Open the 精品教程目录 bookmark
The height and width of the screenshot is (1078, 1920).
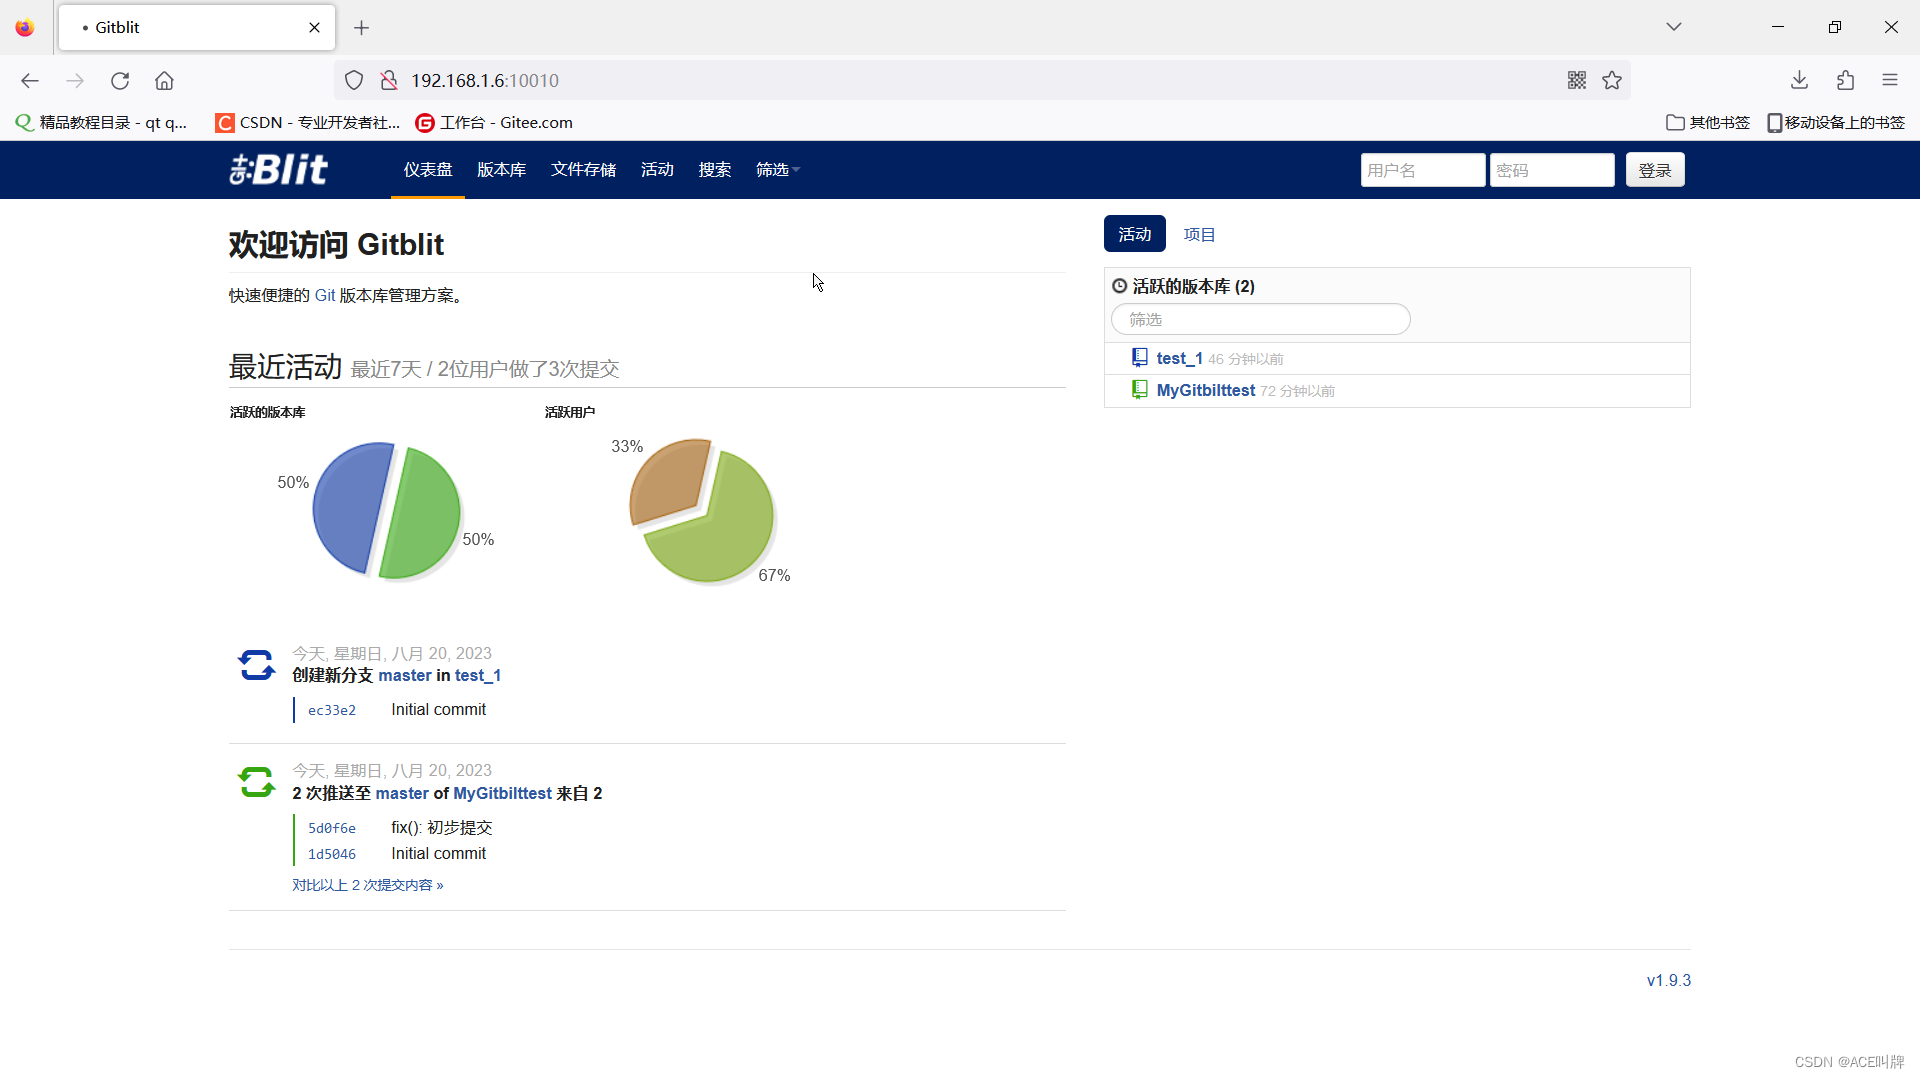coord(102,123)
